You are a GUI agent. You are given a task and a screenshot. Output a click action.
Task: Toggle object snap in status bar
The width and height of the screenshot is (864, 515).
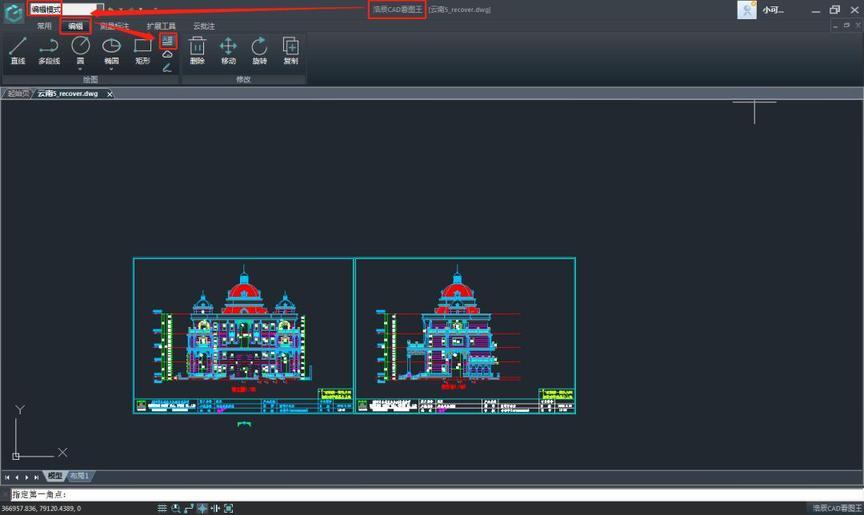(x=228, y=509)
